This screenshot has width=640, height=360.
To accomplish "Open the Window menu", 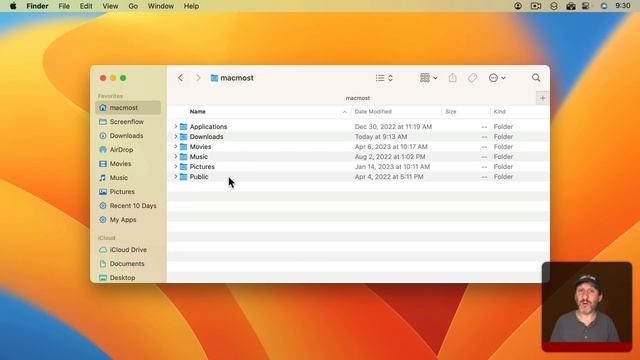I will 160,6.
